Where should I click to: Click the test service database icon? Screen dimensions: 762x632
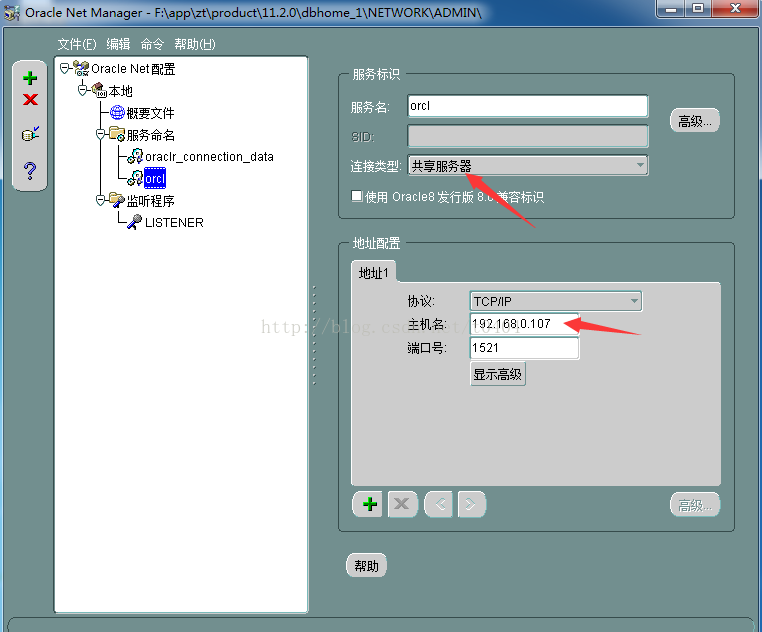click(x=30, y=133)
